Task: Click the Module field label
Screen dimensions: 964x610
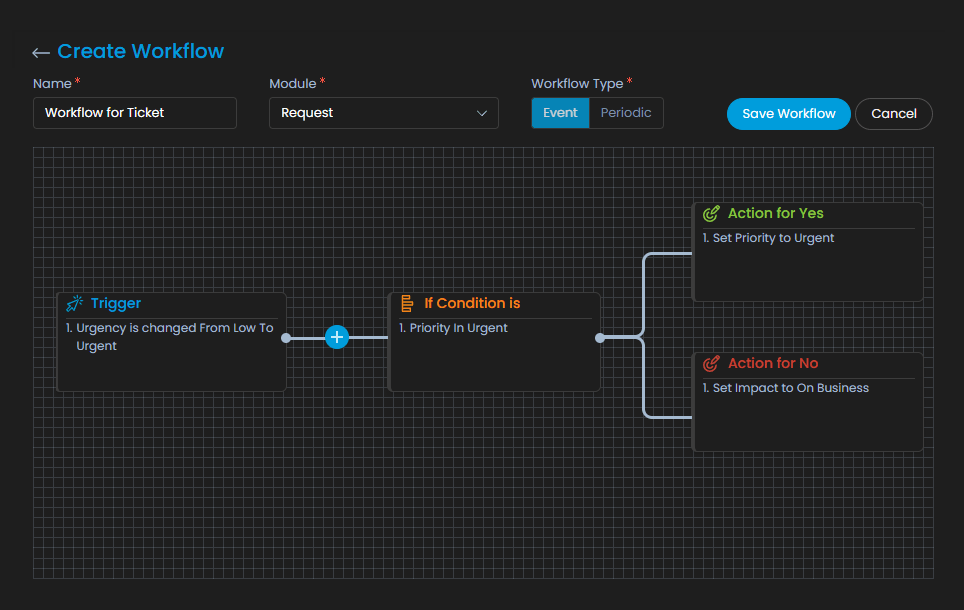Action: 293,84
